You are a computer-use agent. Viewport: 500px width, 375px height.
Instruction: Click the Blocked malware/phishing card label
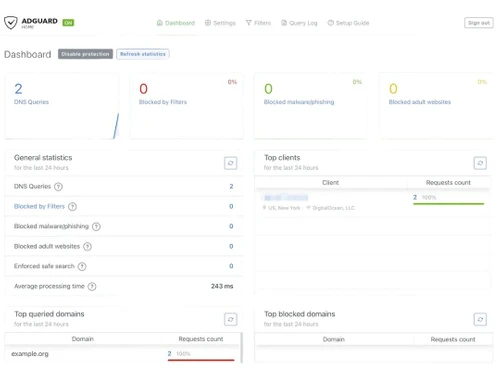coord(299,102)
